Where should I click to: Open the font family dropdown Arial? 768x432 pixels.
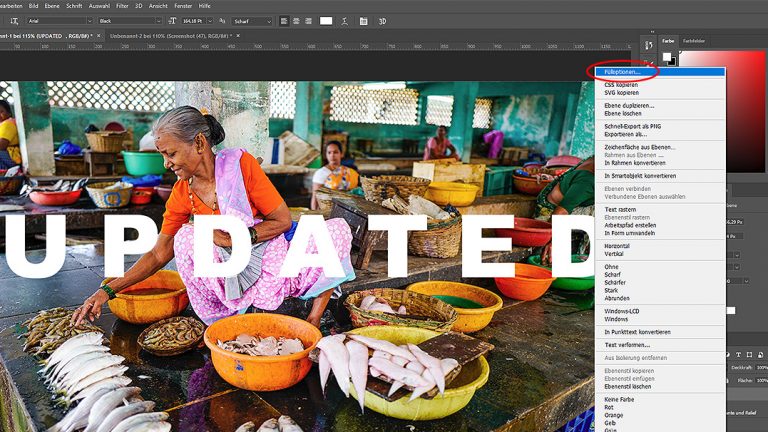click(60, 21)
